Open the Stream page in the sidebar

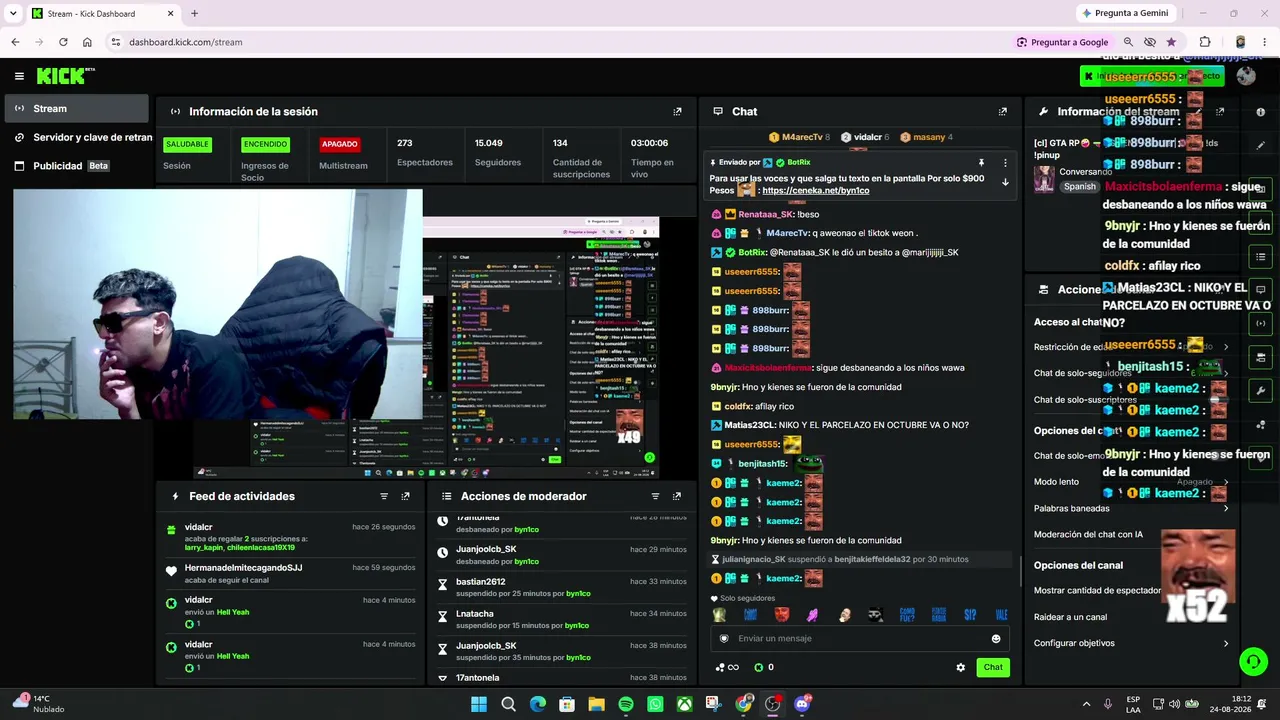pyautogui.click(x=76, y=108)
